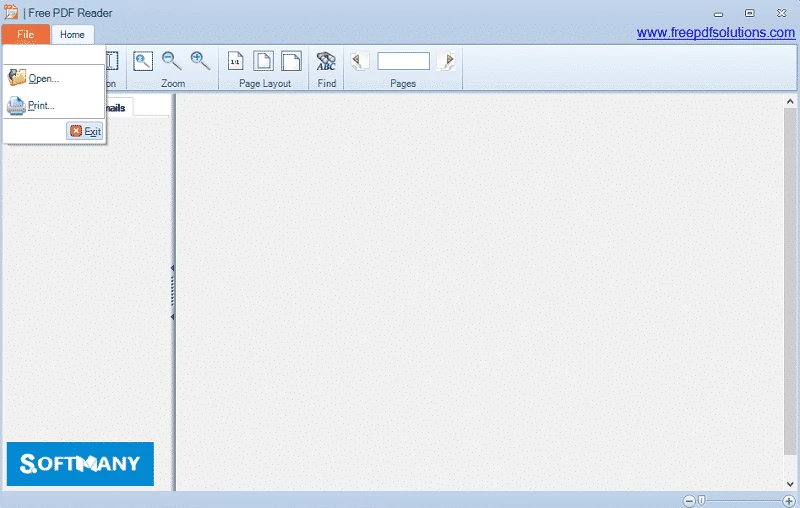
Task: Close the File menu tab
Action: point(25,35)
